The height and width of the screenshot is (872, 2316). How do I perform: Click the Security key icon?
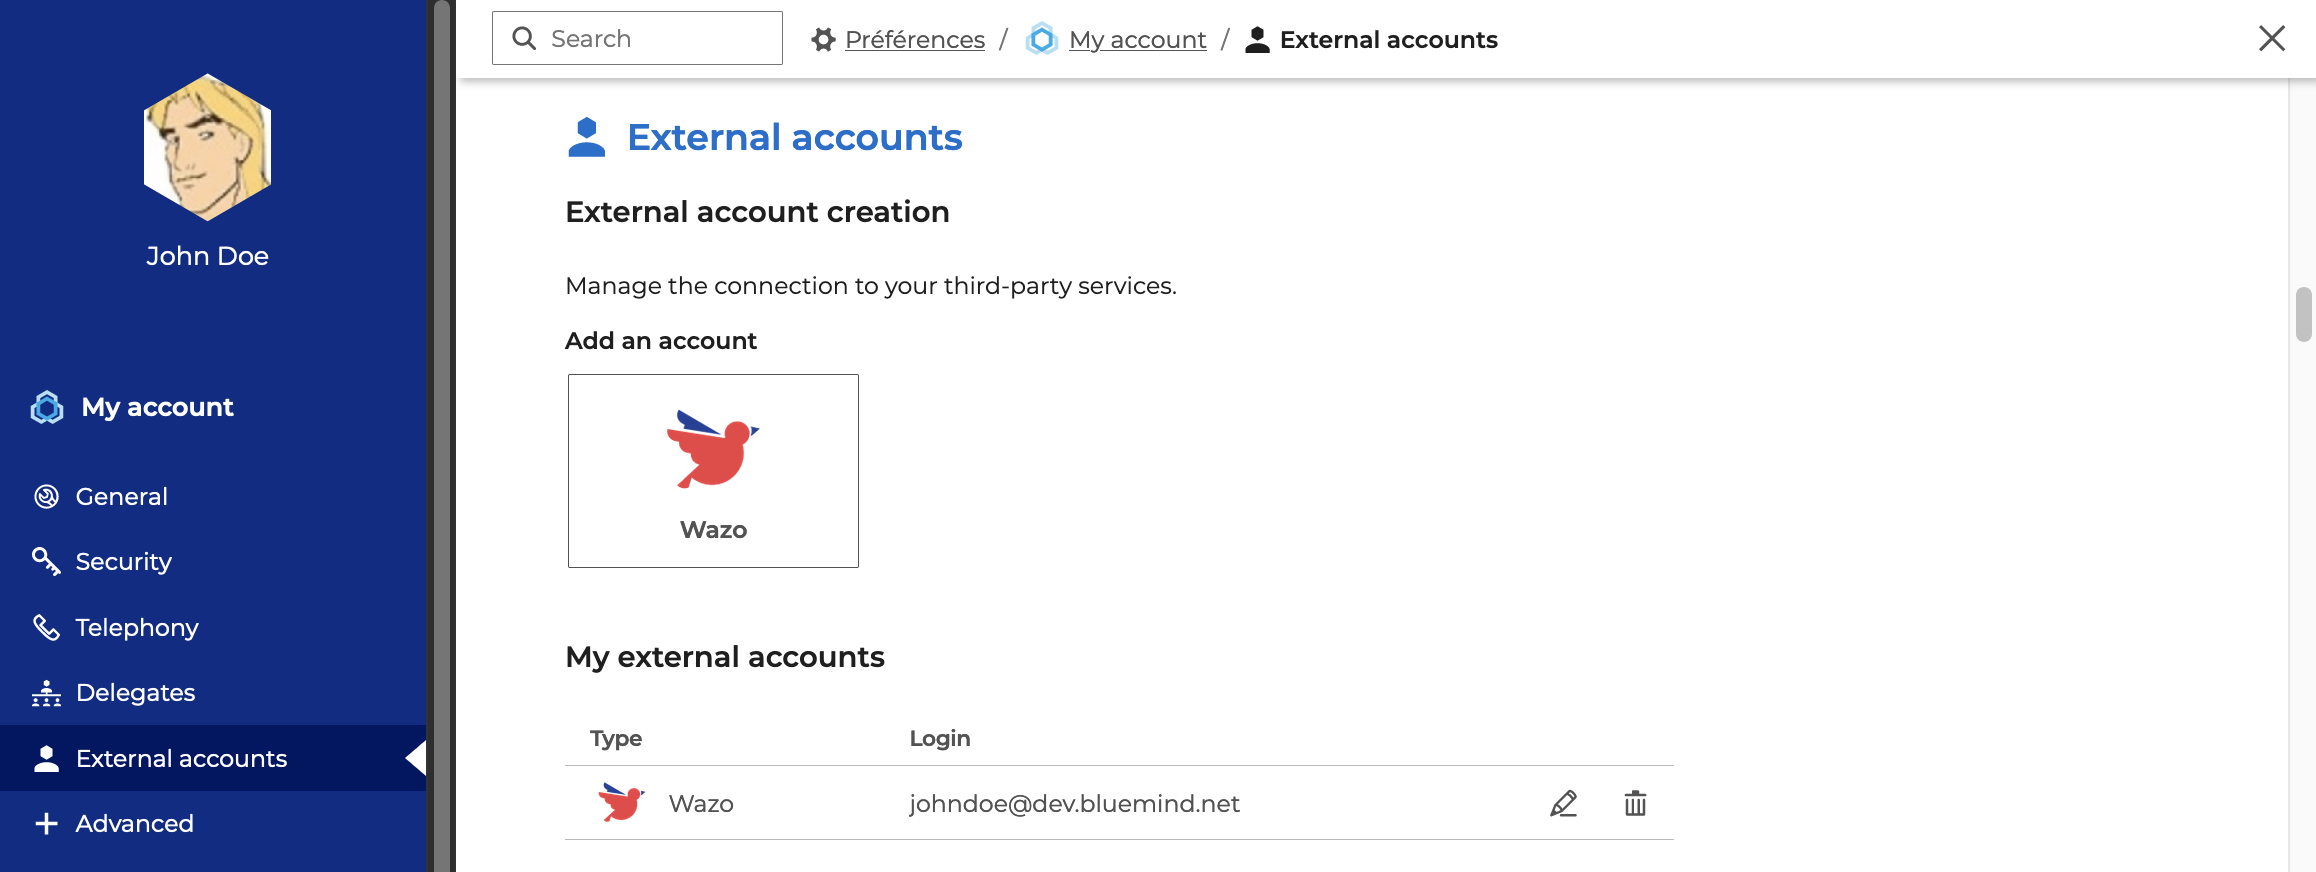pos(46,561)
